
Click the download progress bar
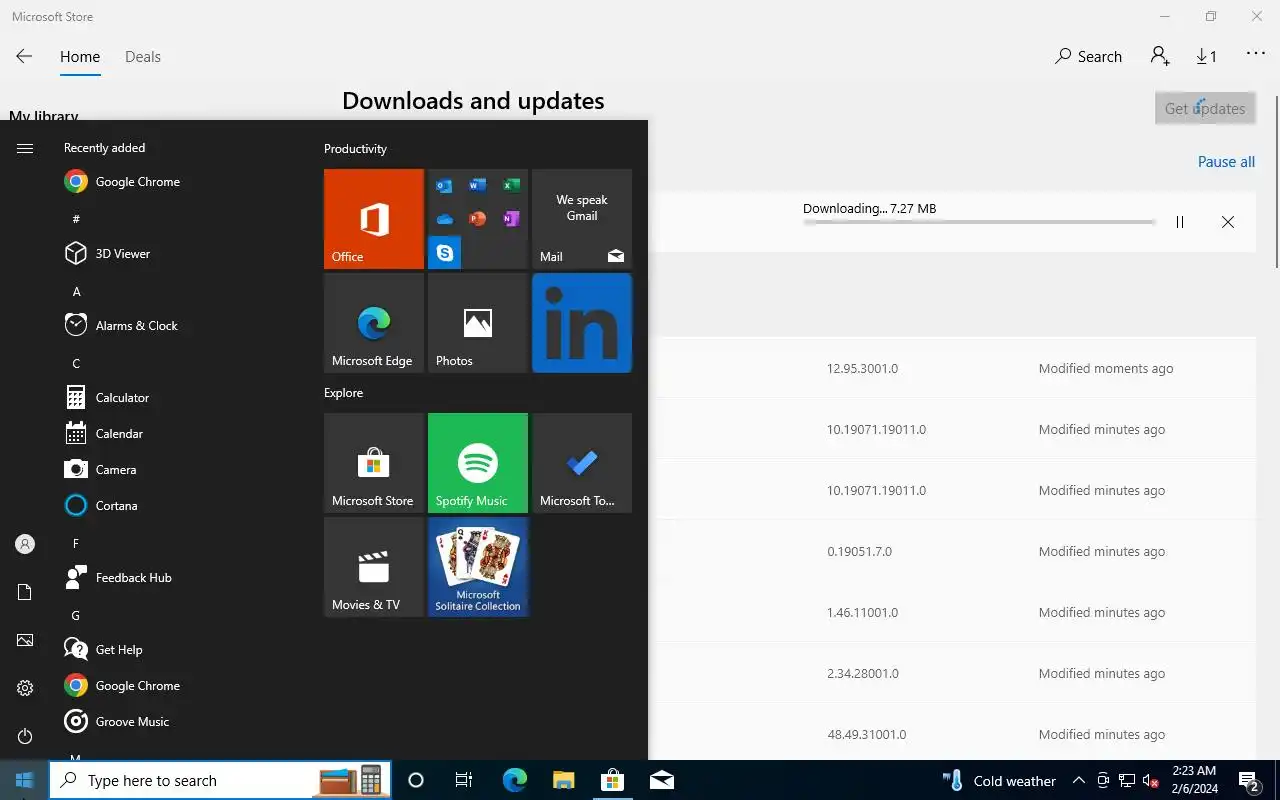(979, 222)
